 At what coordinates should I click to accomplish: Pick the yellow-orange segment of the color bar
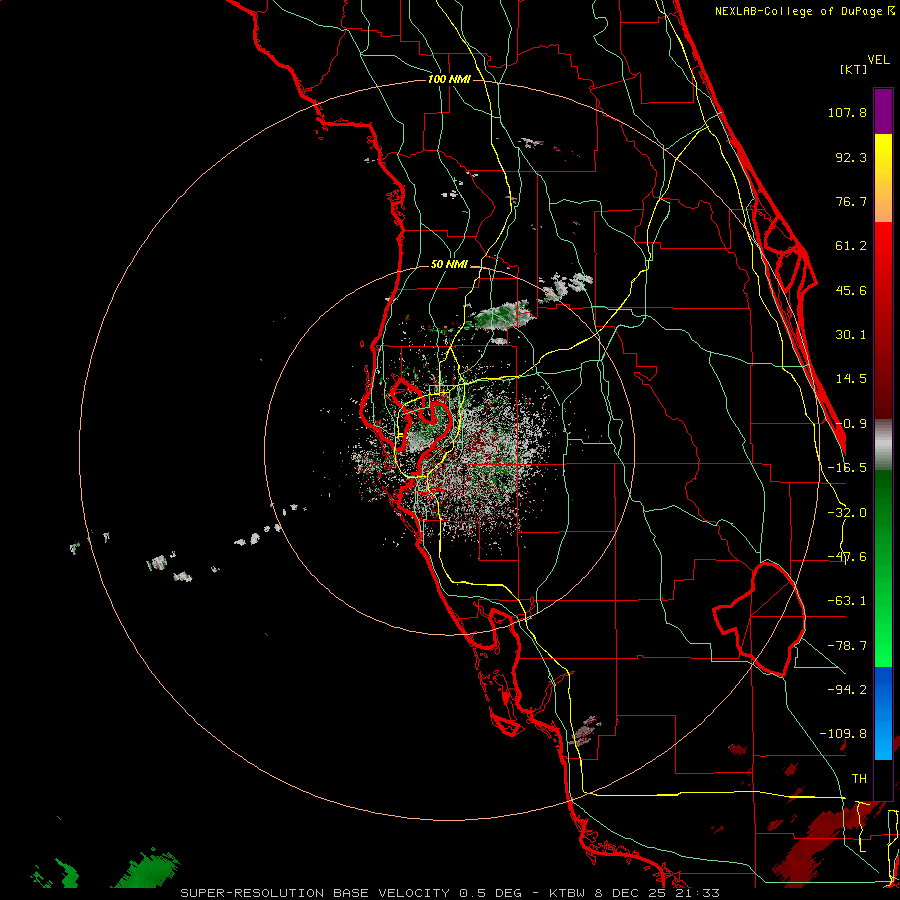[x=883, y=178]
